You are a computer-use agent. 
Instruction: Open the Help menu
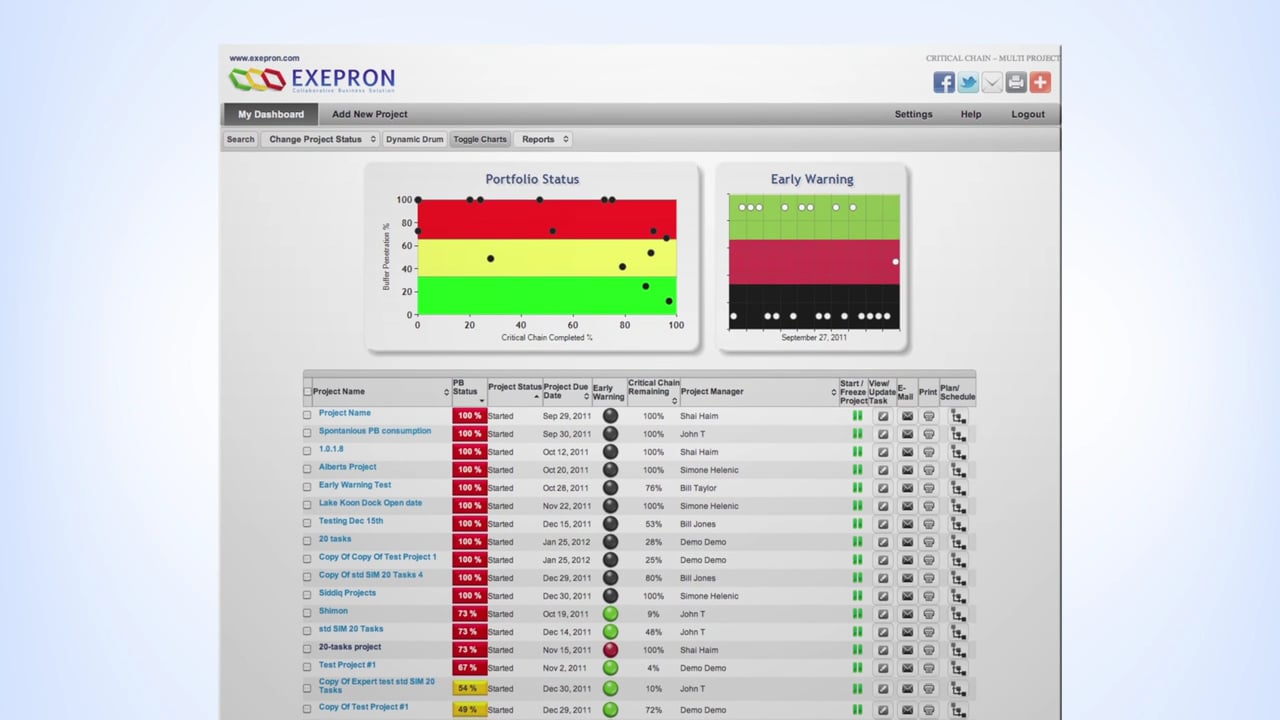click(971, 114)
